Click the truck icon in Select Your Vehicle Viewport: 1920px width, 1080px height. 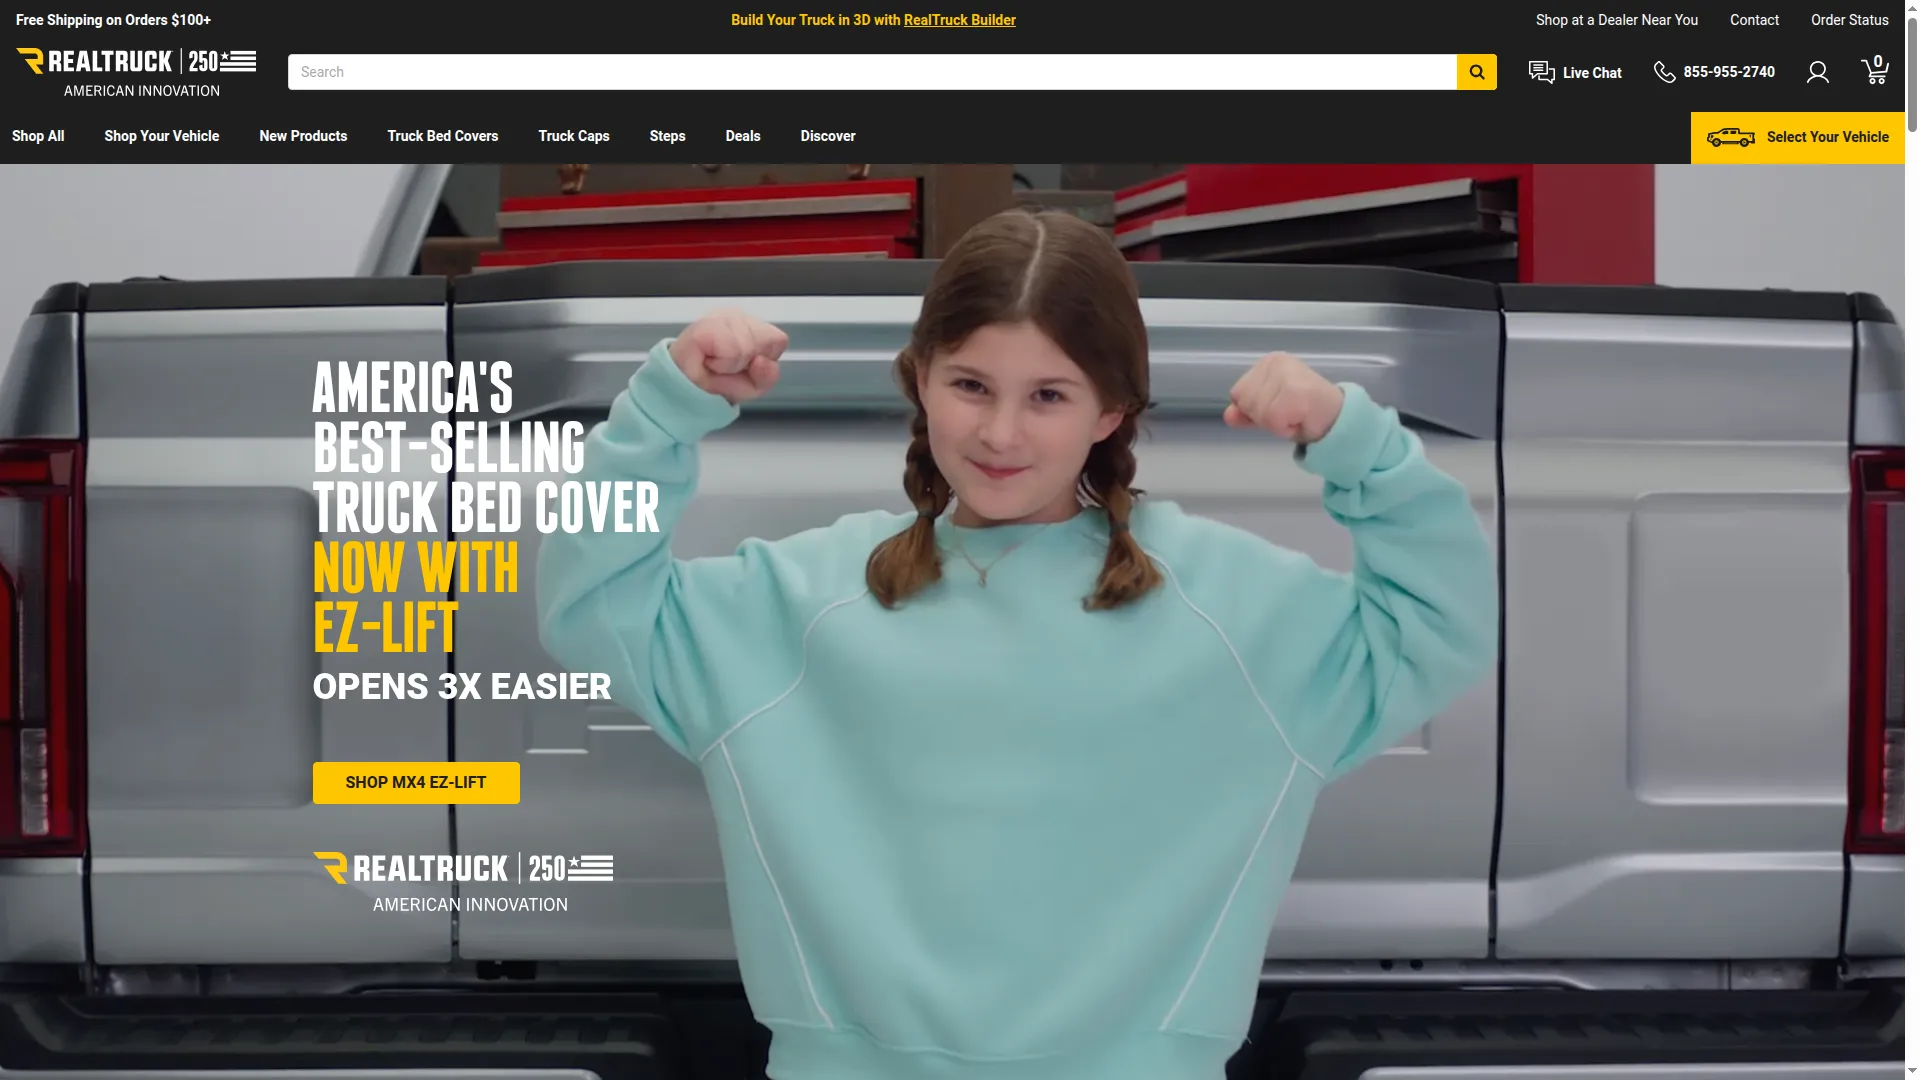point(1731,137)
